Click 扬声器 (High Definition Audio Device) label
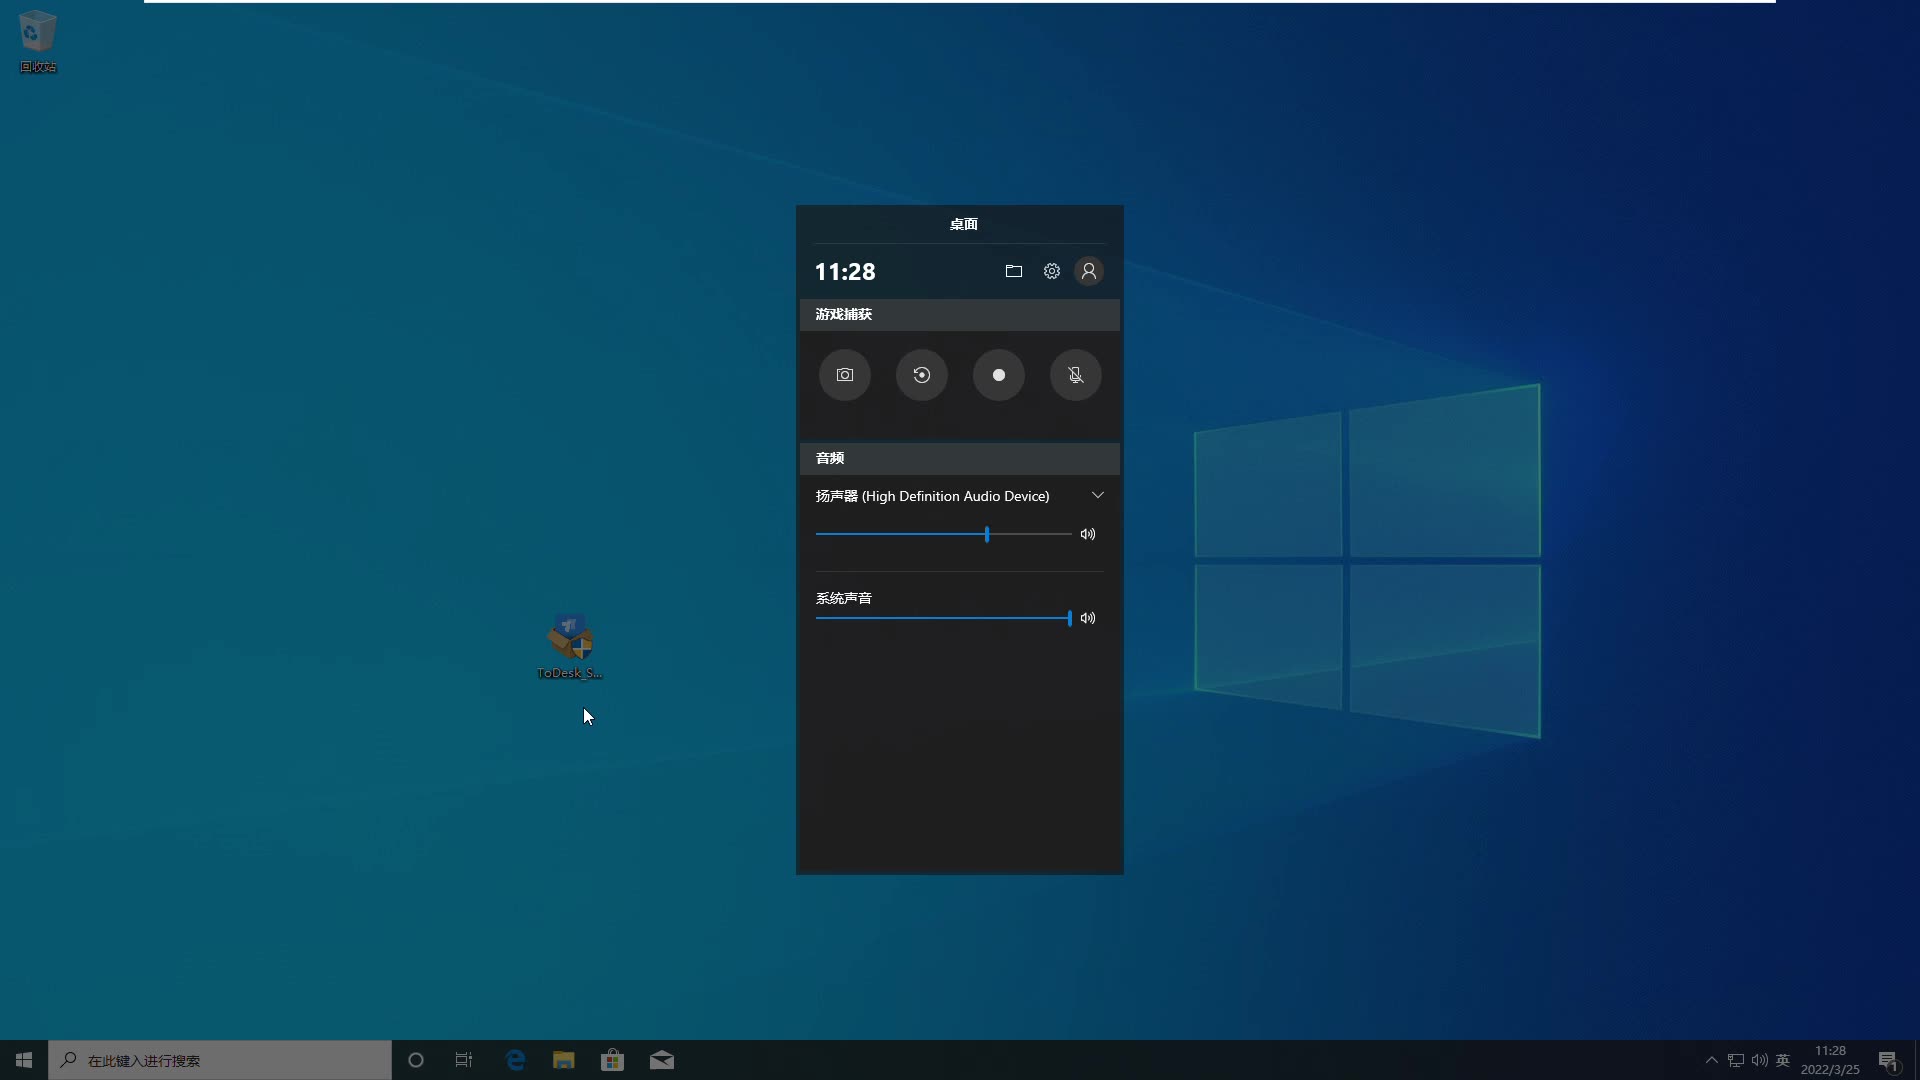The height and width of the screenshot is (1080, 1920). [x=932, y=496]
